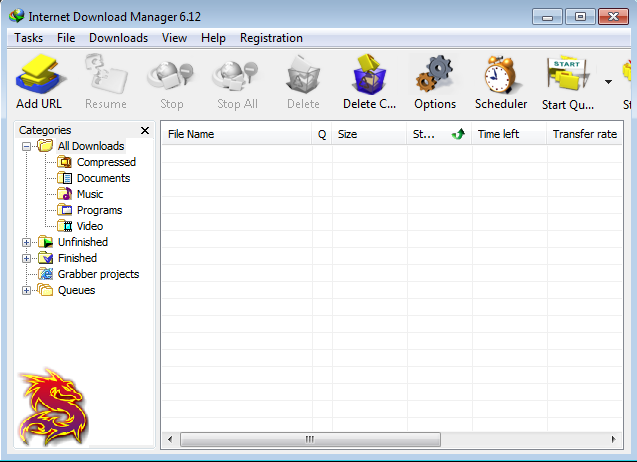Select the Video category
This screenshot has height=462, width=637.
pyautogui.click(x=90, y=226)
